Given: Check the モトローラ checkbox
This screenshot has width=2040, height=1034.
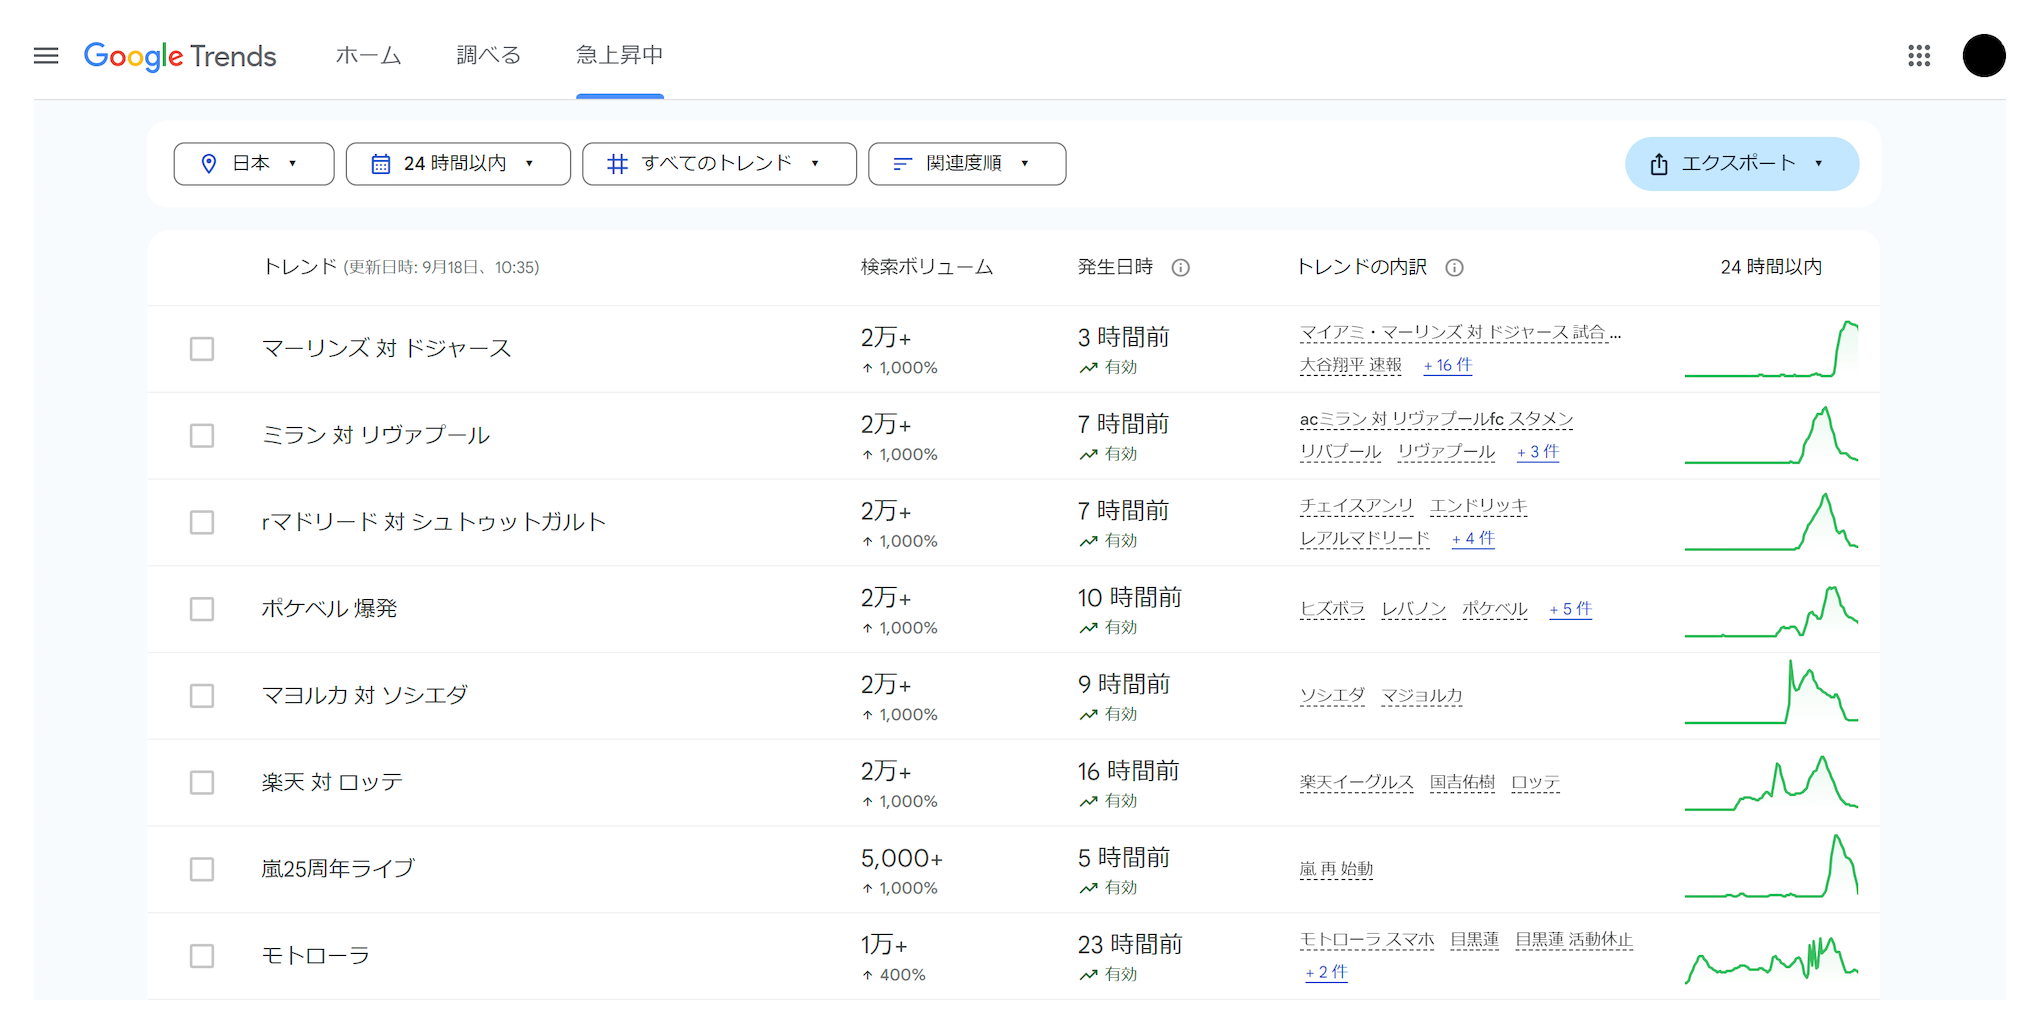Looking at the screenshot, I should click(x=202, y=956).
